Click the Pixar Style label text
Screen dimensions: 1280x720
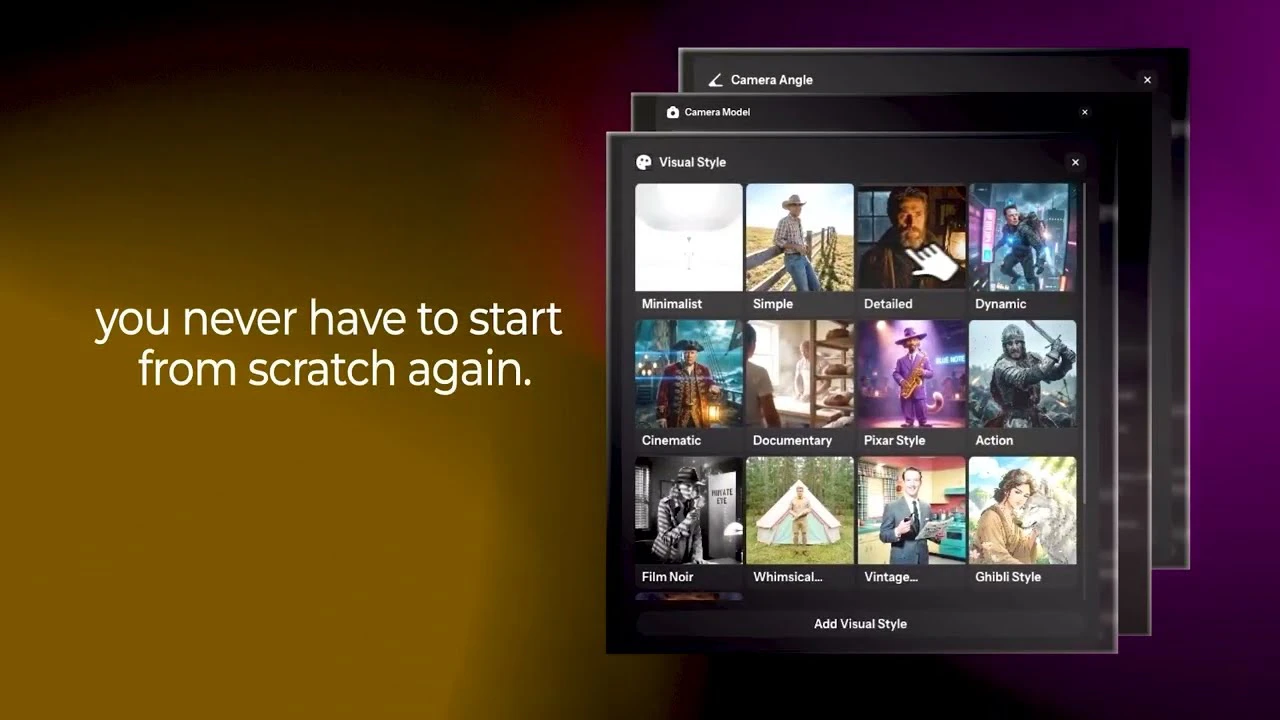(895, 440)
